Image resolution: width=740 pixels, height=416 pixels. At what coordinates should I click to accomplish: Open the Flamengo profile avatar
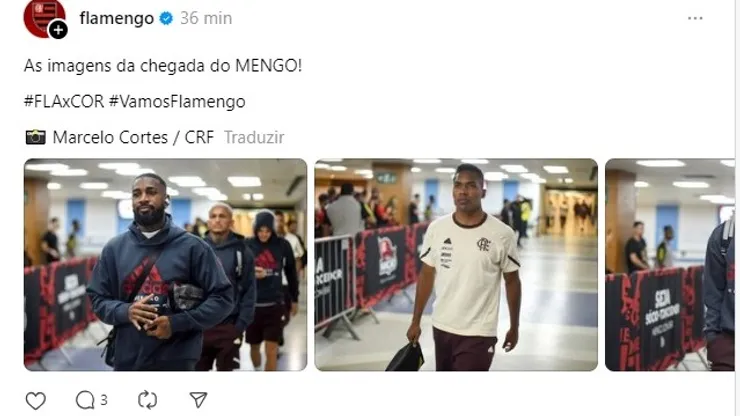[x=42, y=17]
